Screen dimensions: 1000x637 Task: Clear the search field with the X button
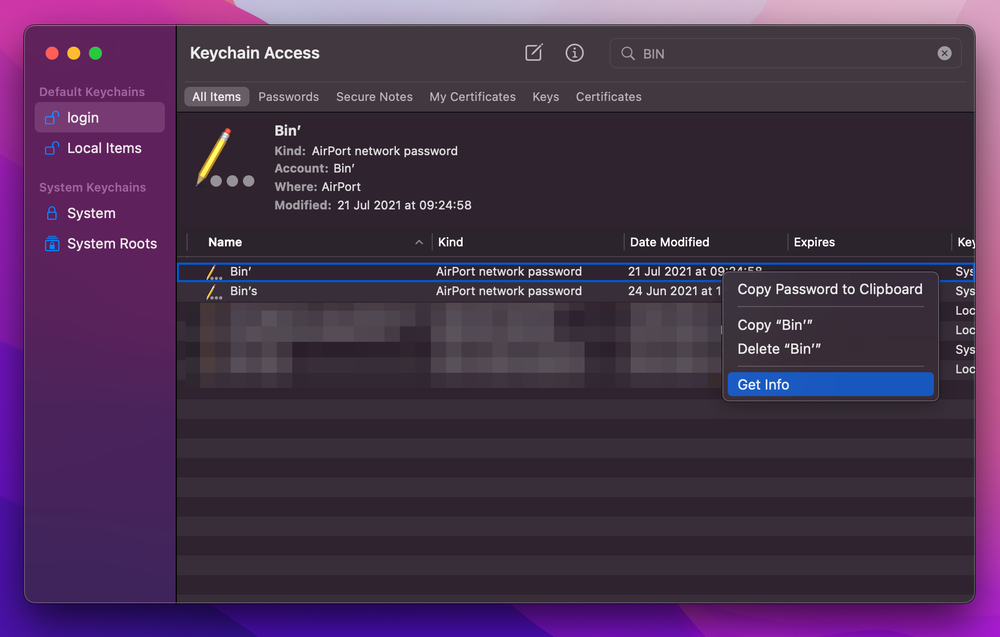[945, 54]
